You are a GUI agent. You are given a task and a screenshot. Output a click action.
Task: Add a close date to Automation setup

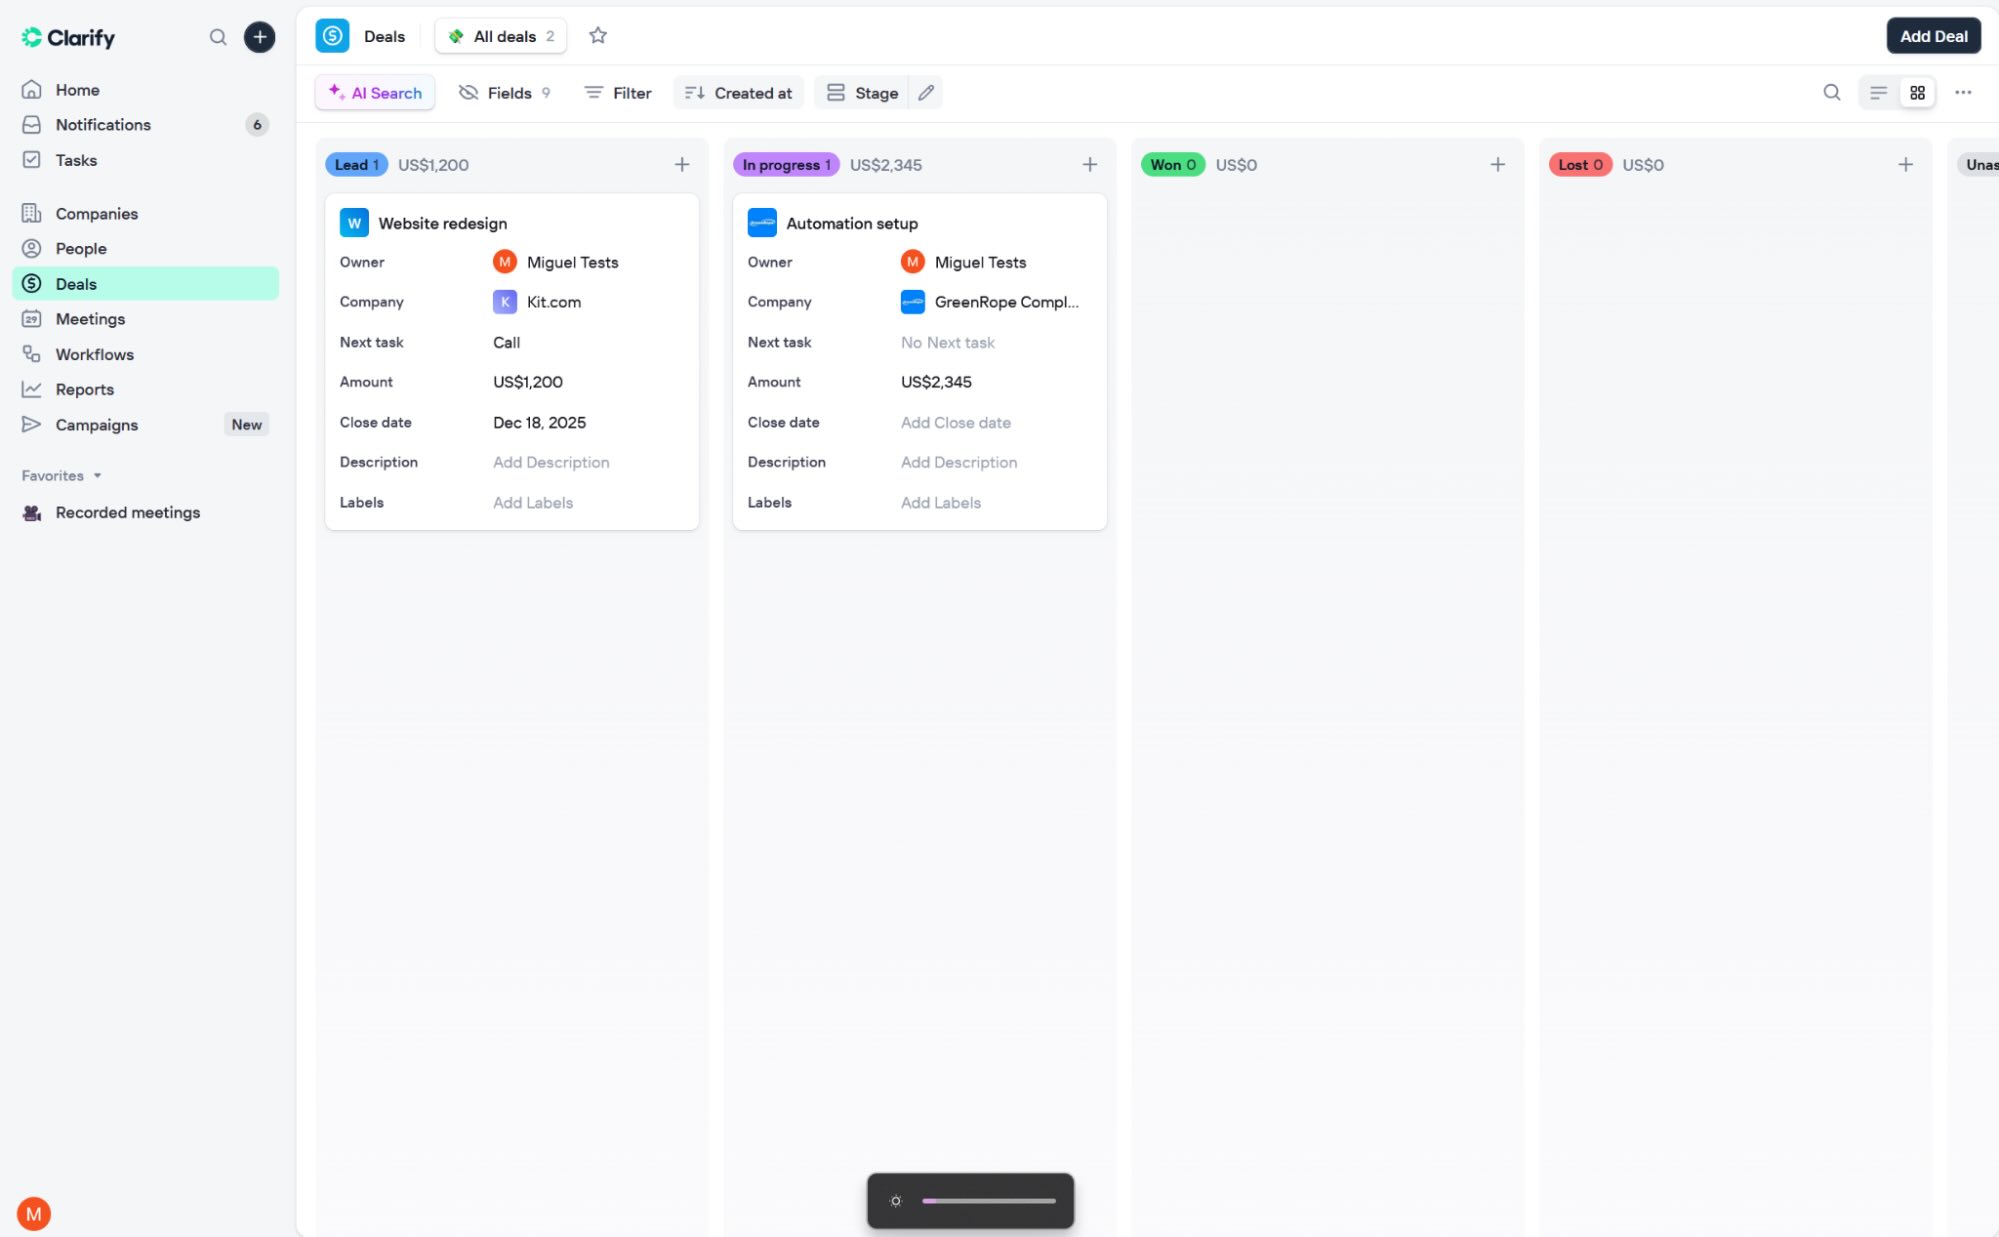(x=954, y=422)
